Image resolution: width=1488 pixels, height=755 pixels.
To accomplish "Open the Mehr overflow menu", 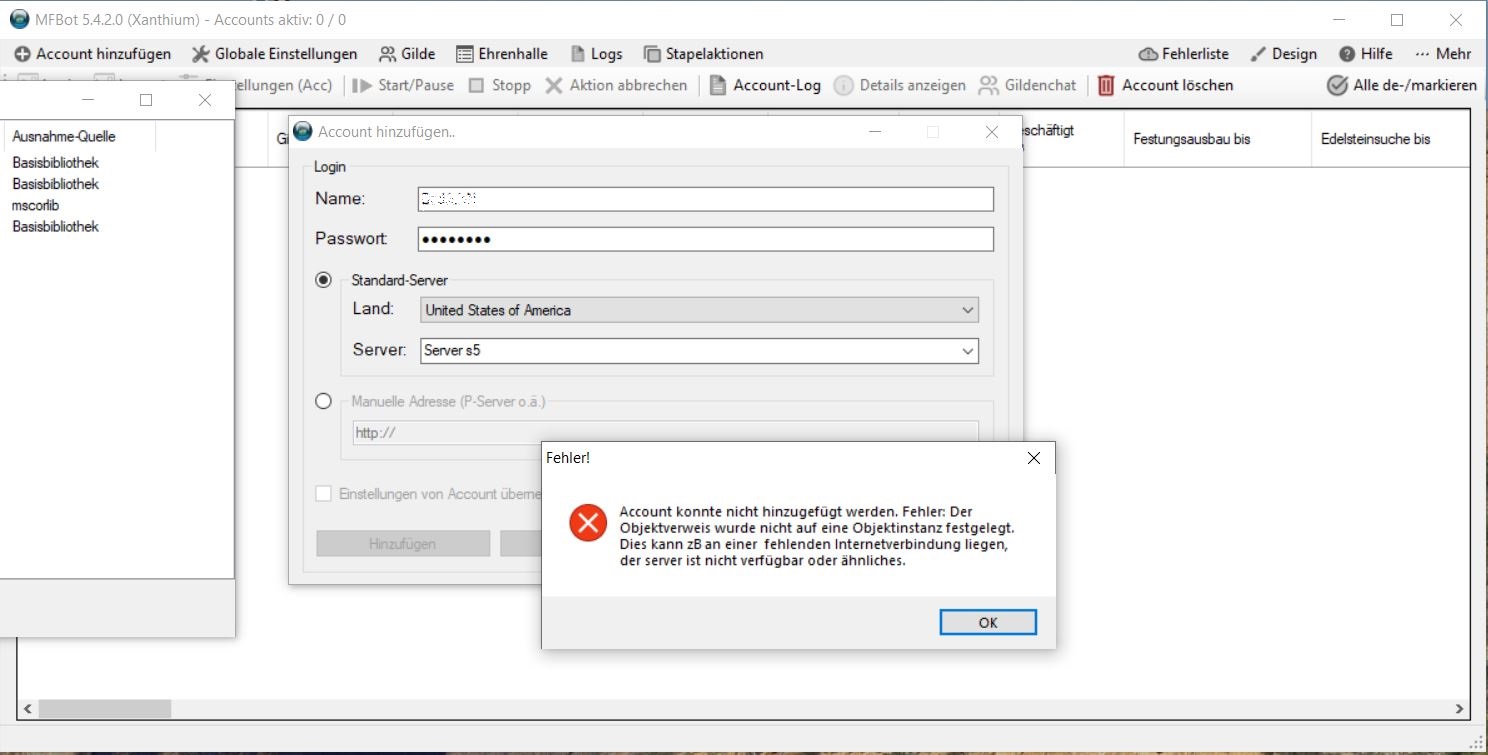I will pos(1443,54).
